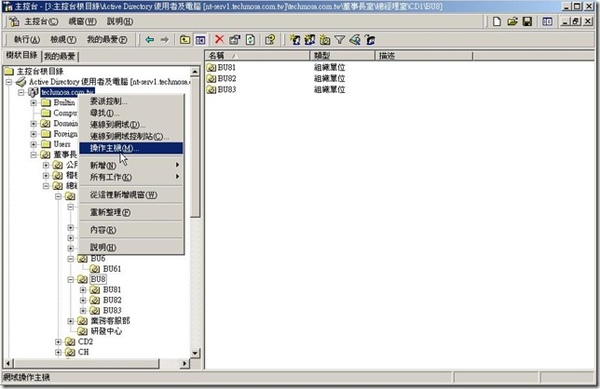This screenshot has height=389, width=600.
Task: Click the create new organizational unit icon
Action: 325,40
